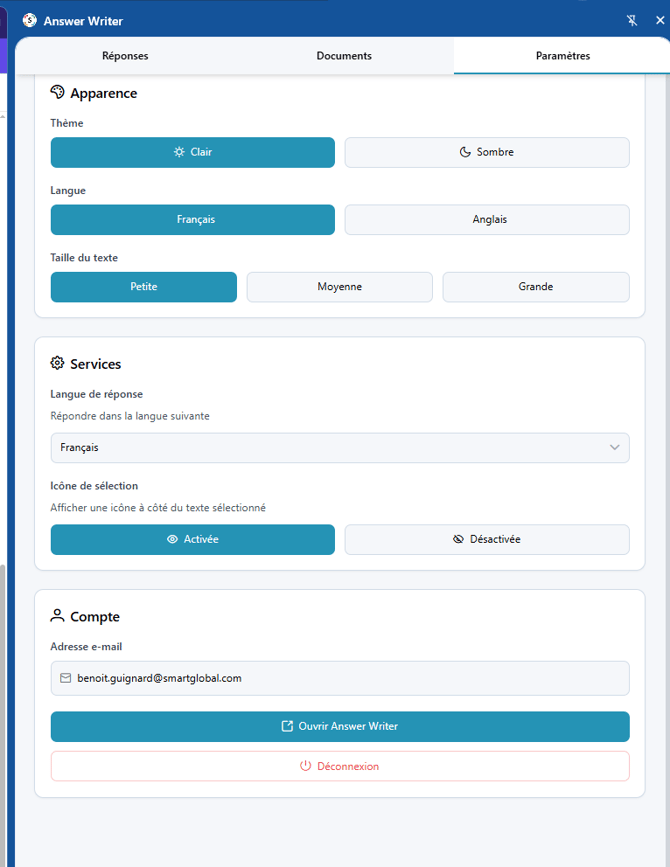The image size is (670, 867).
Task: Click the Icône de sélection label
Action: tap(94, 486)
